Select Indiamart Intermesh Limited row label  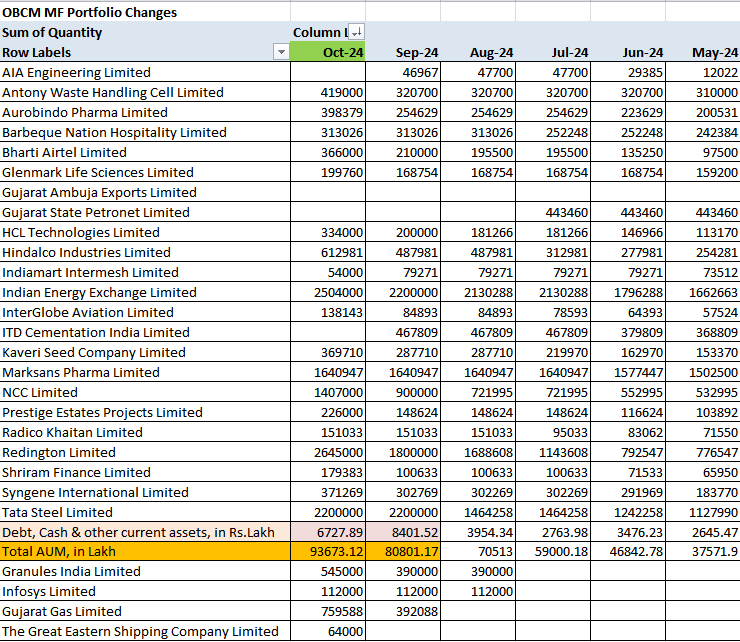point(90,272)
